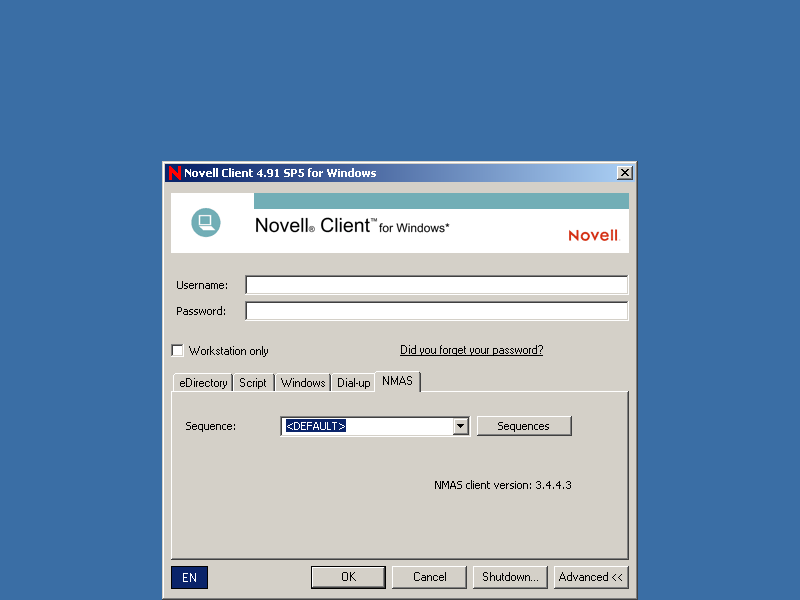Select the NMAS tab
Screen dimensions: 800x600
397,381
